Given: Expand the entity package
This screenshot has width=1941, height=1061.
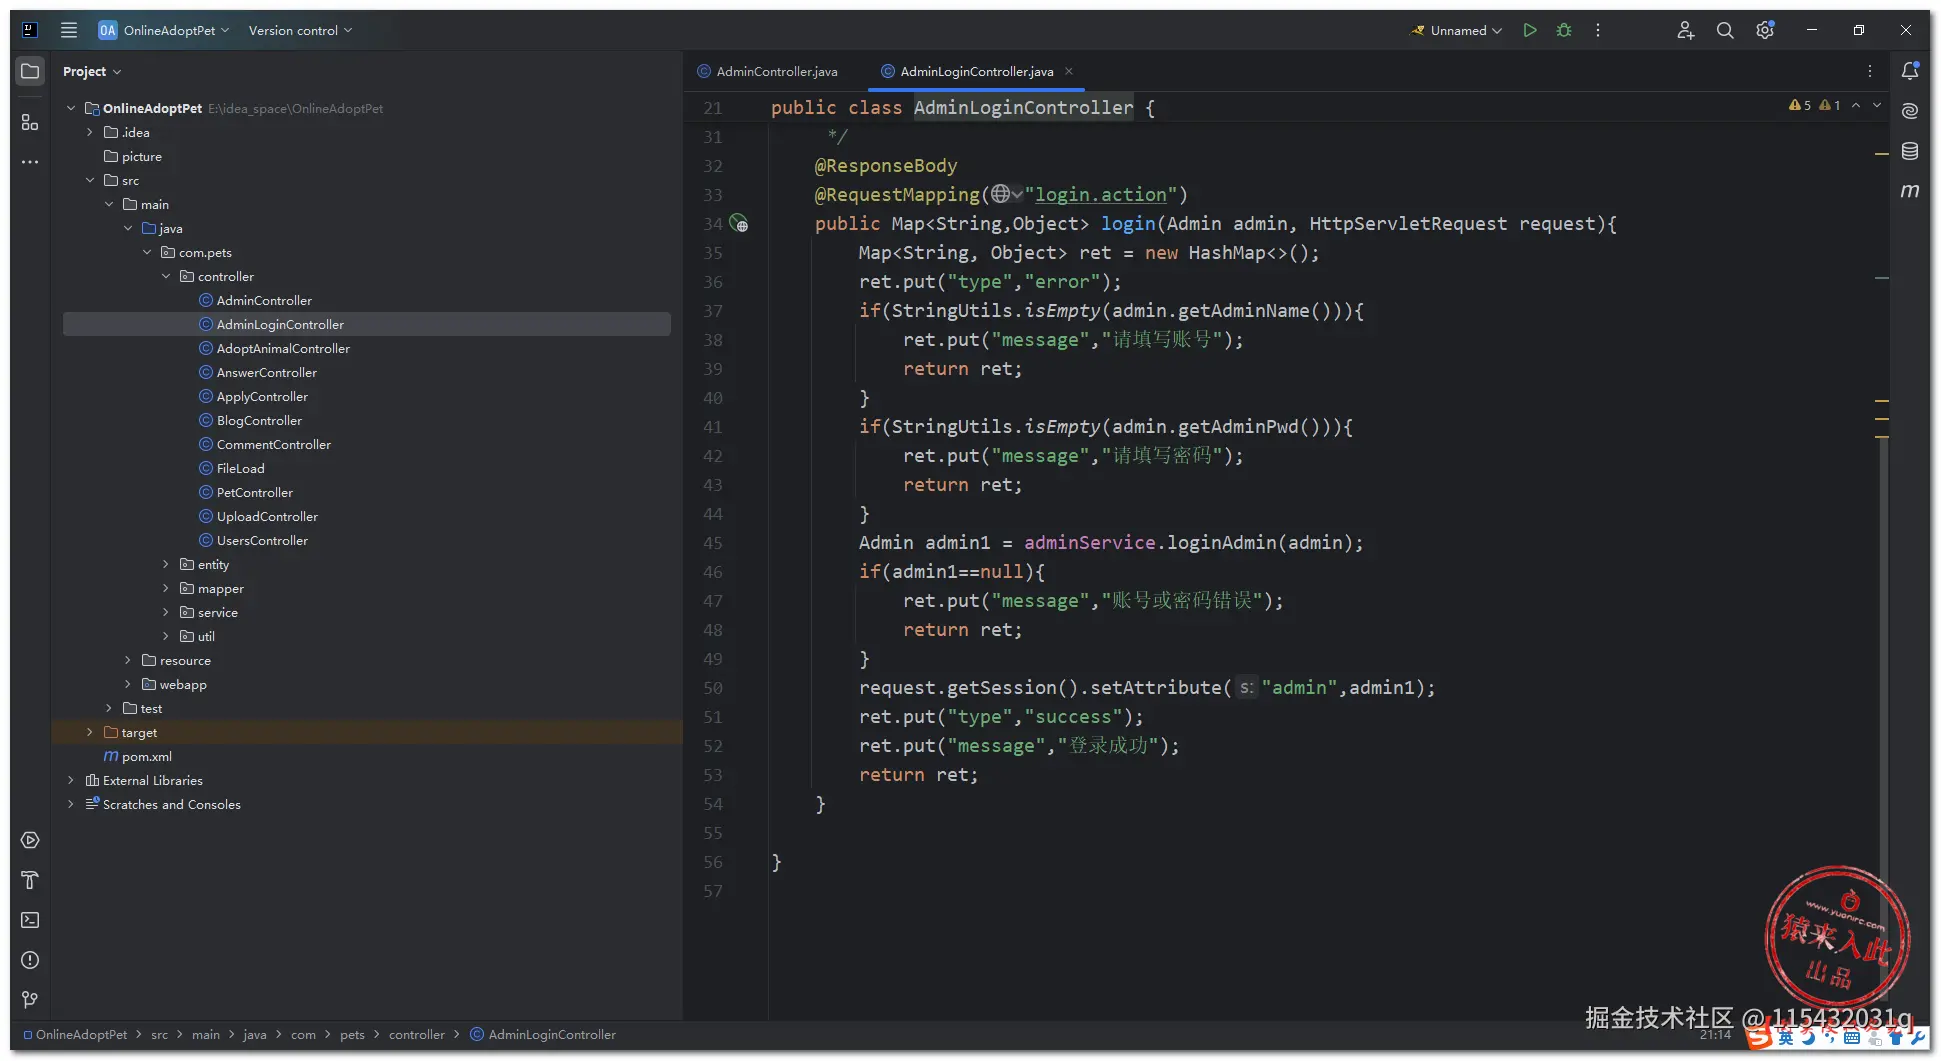Looking at the screenshot, I should tap(166, 564).
